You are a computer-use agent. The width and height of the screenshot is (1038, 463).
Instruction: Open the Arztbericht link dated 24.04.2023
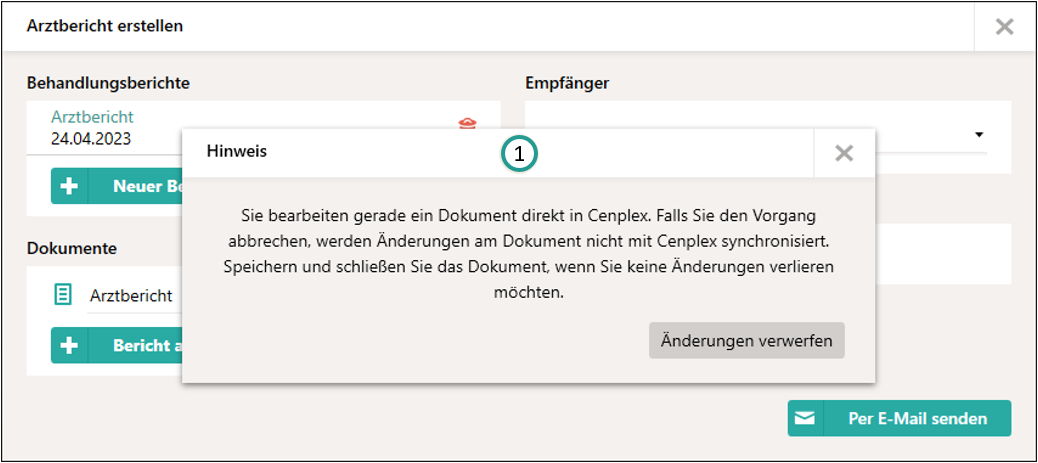pyautogui.click(x=92, y=117)
